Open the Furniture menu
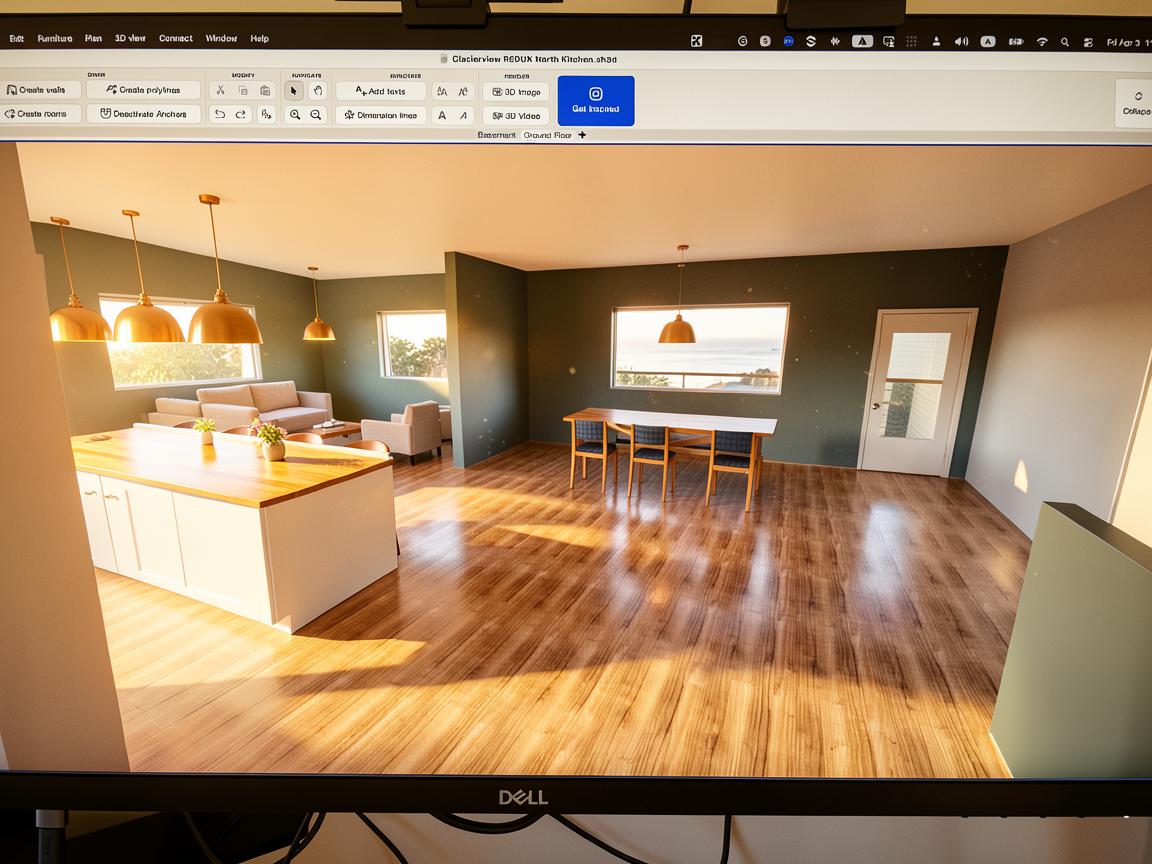Screen dimensions: 1152x864 tap(55, 39)
